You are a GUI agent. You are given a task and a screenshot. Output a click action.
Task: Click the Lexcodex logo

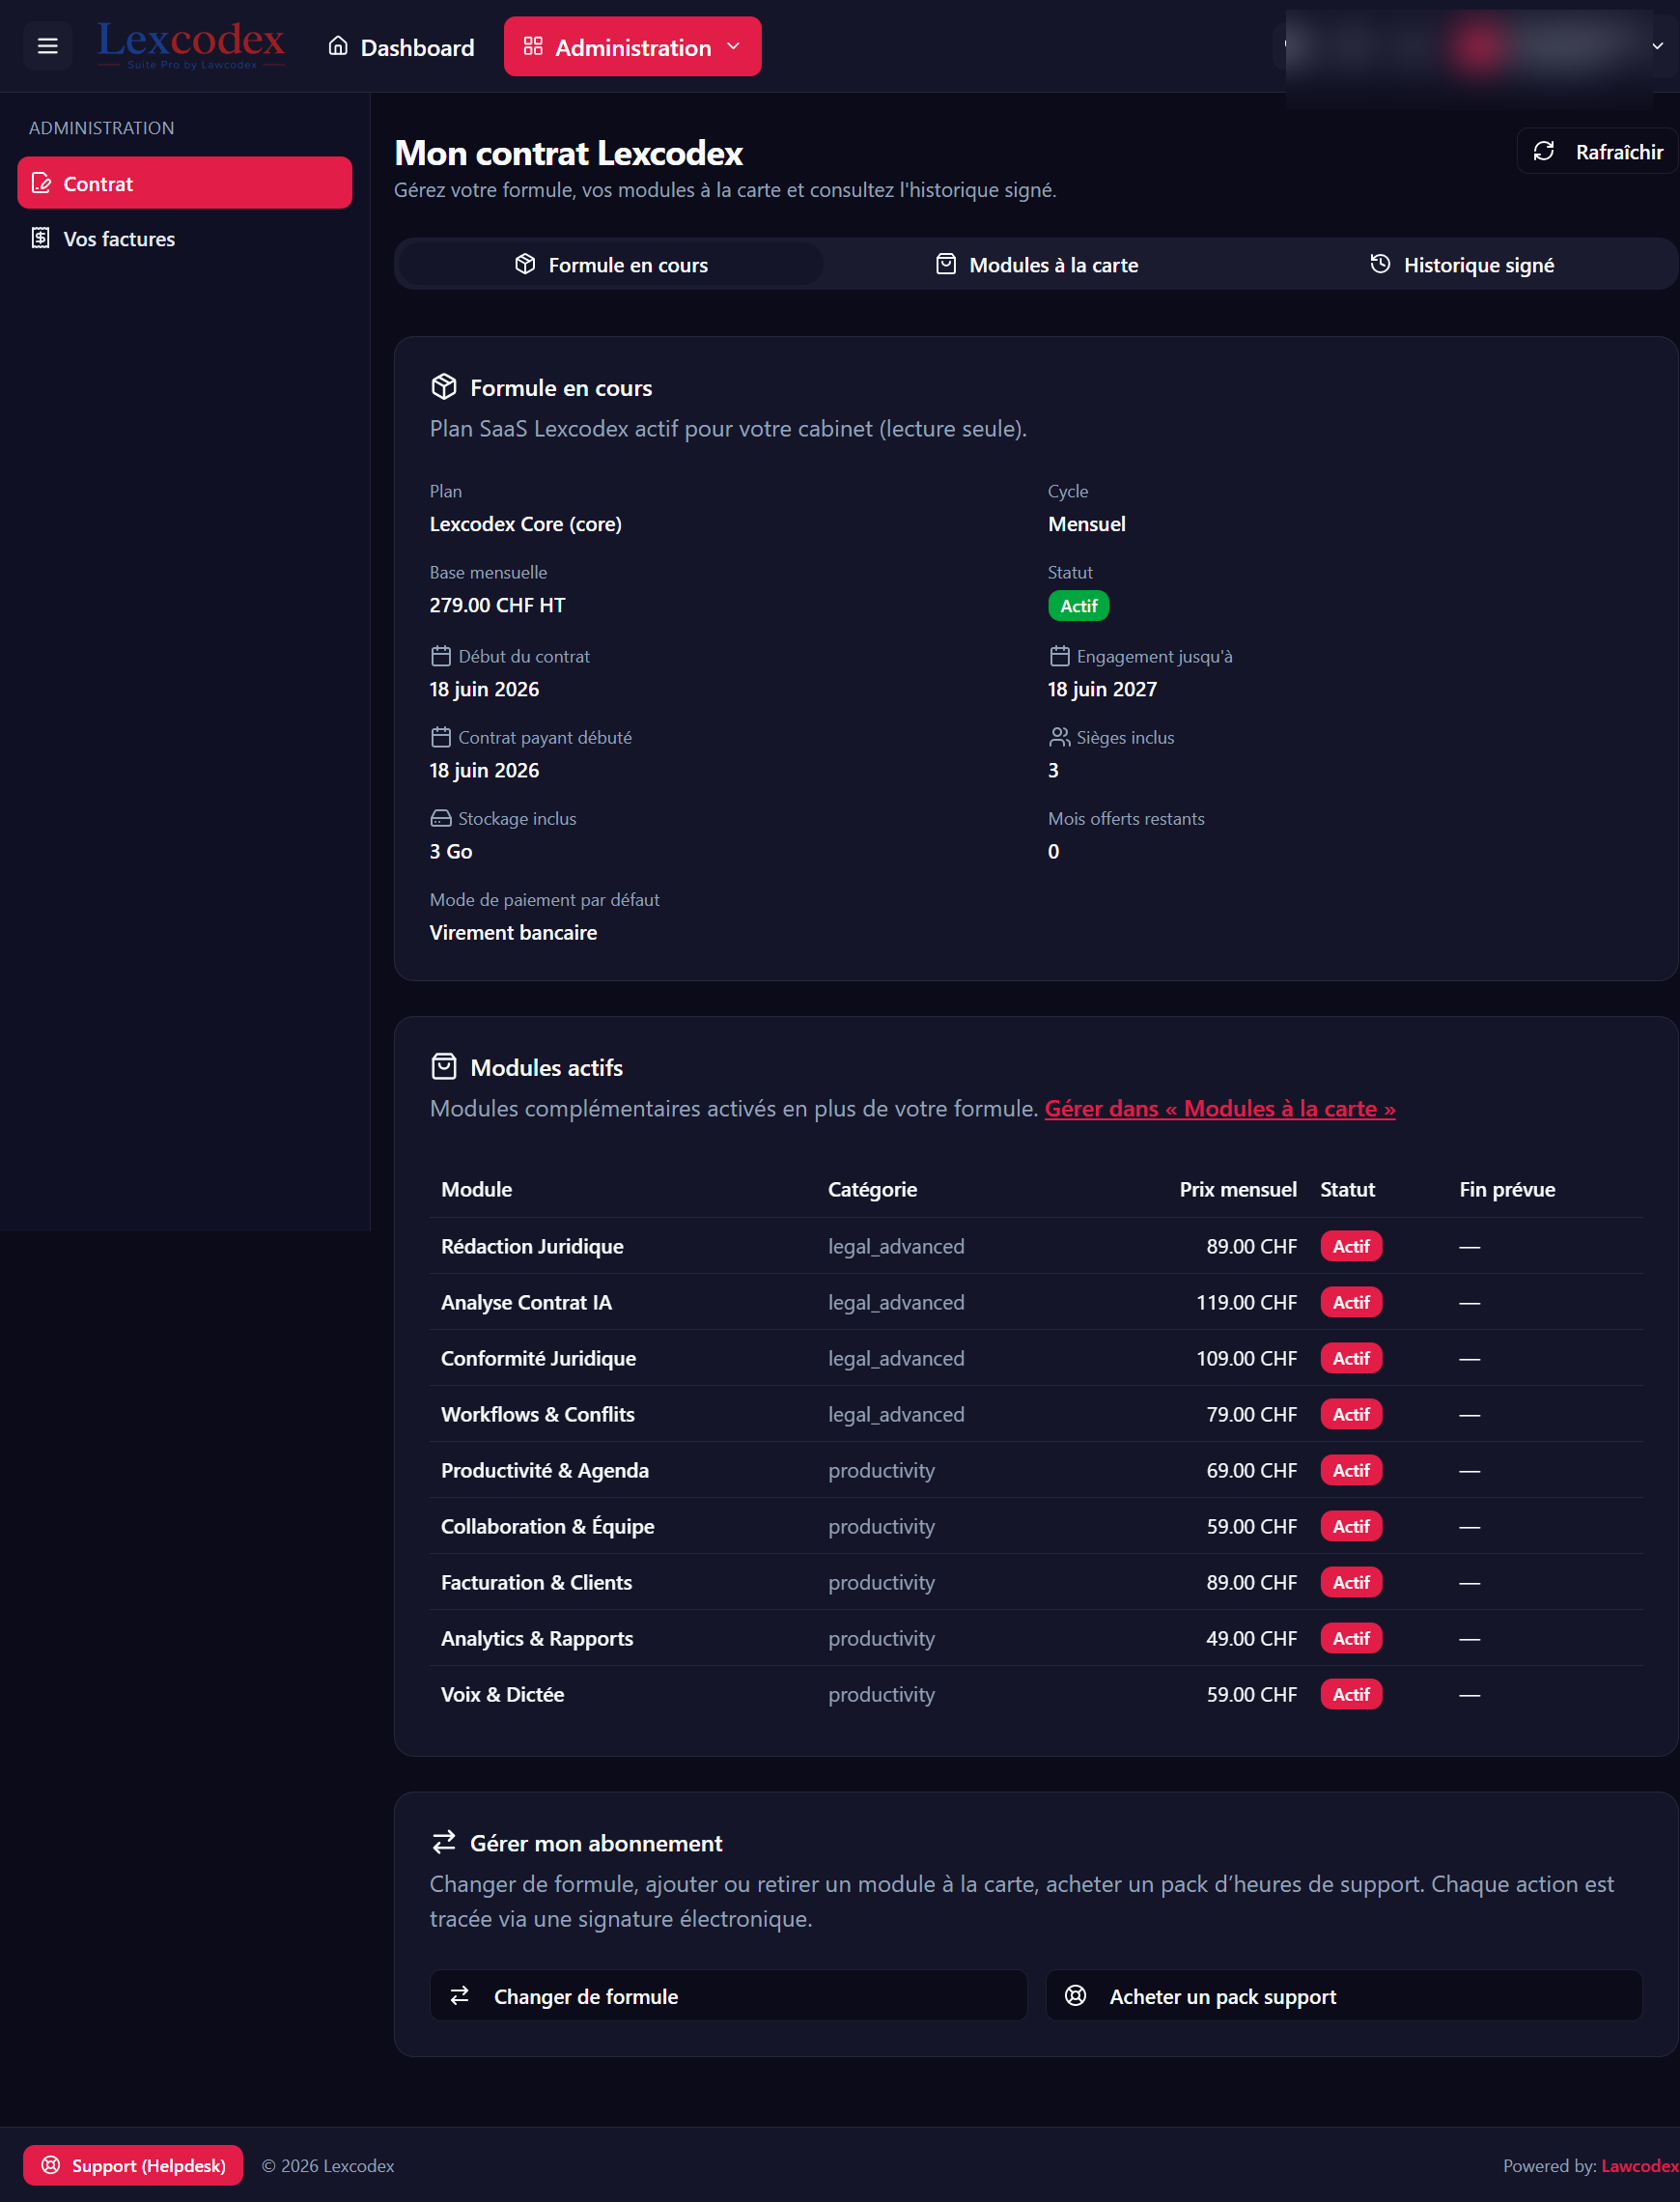[191, 45]
